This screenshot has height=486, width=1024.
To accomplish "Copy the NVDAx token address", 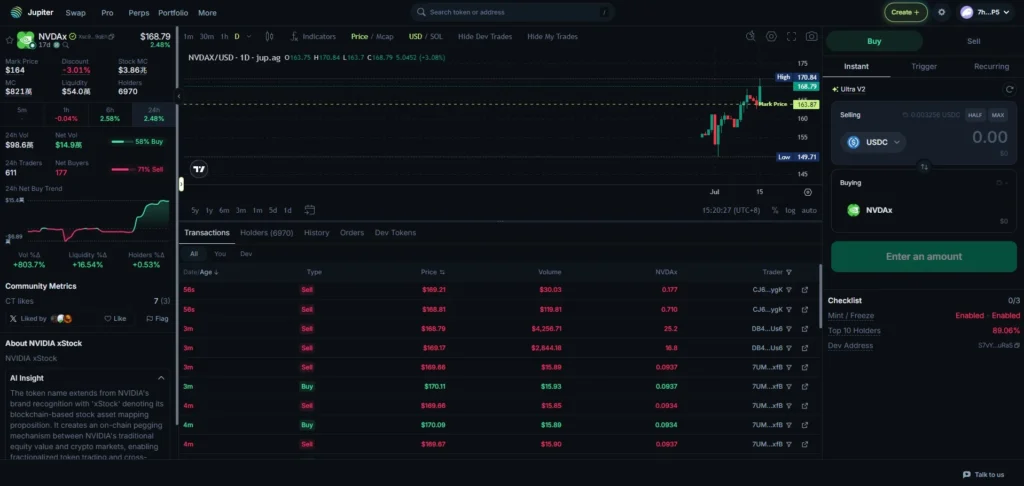I will (x=112, y=37).
